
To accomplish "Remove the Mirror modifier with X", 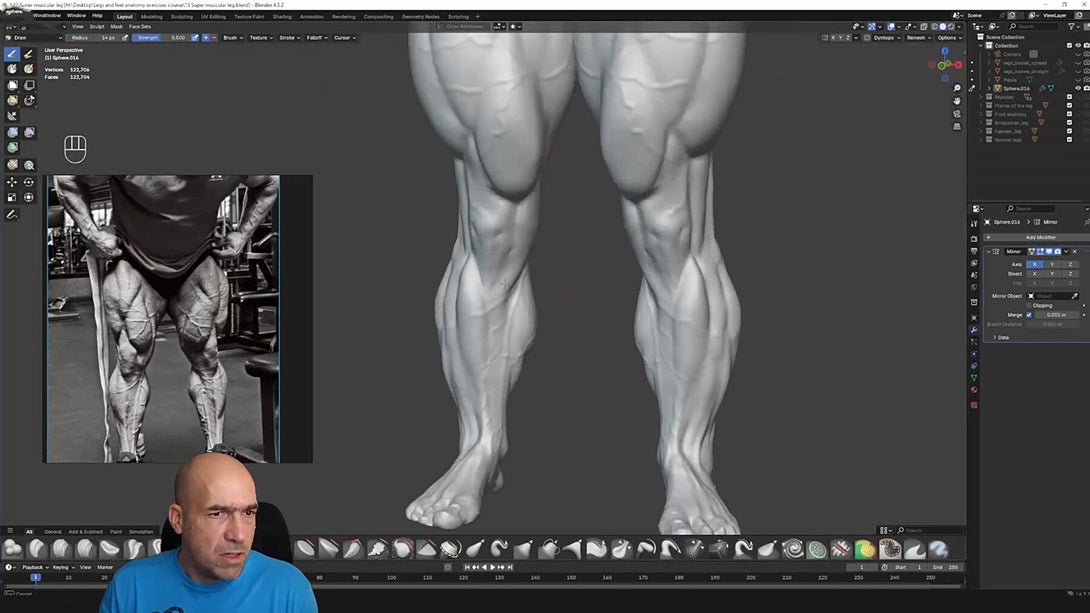I will pyautogui.click(x=1075, y=252).
